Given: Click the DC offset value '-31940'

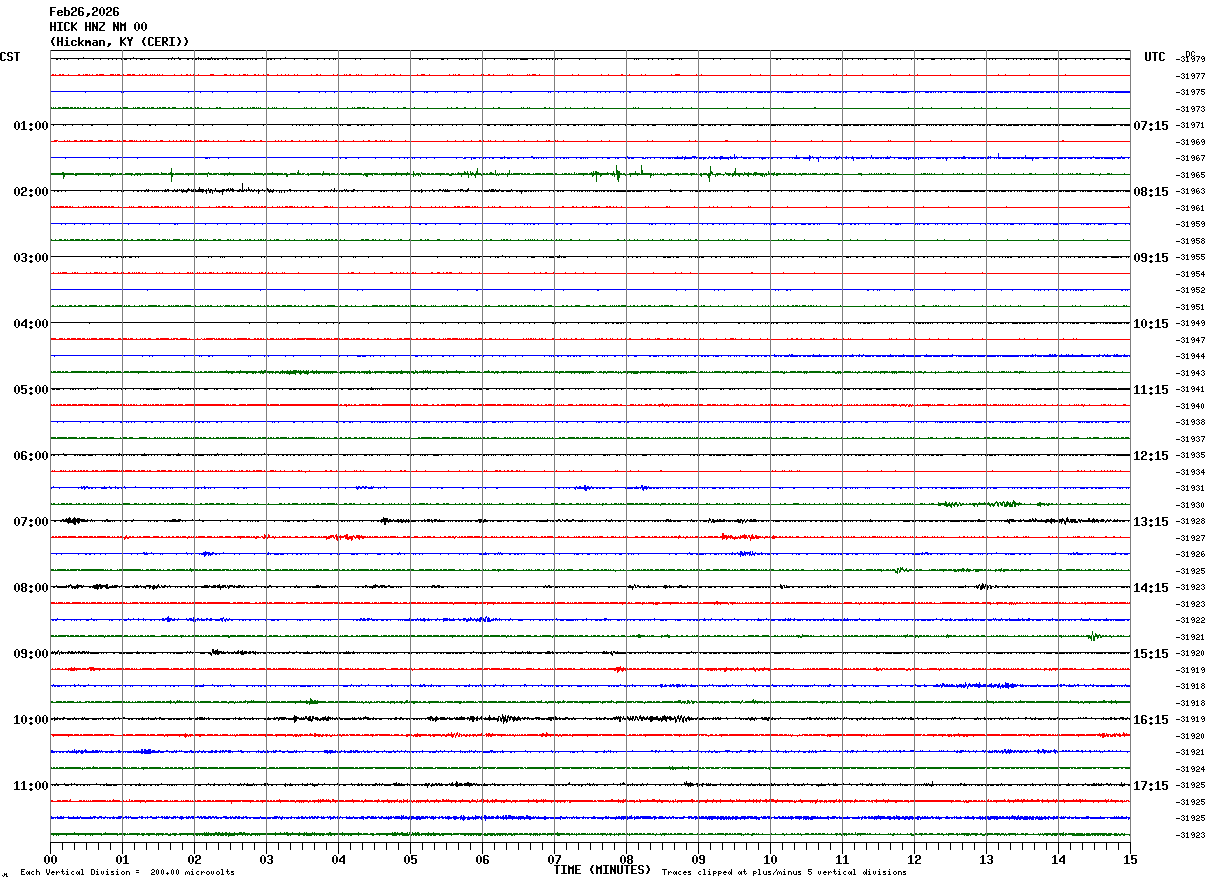Looking at the screenshot, I should coord(1191,406).
